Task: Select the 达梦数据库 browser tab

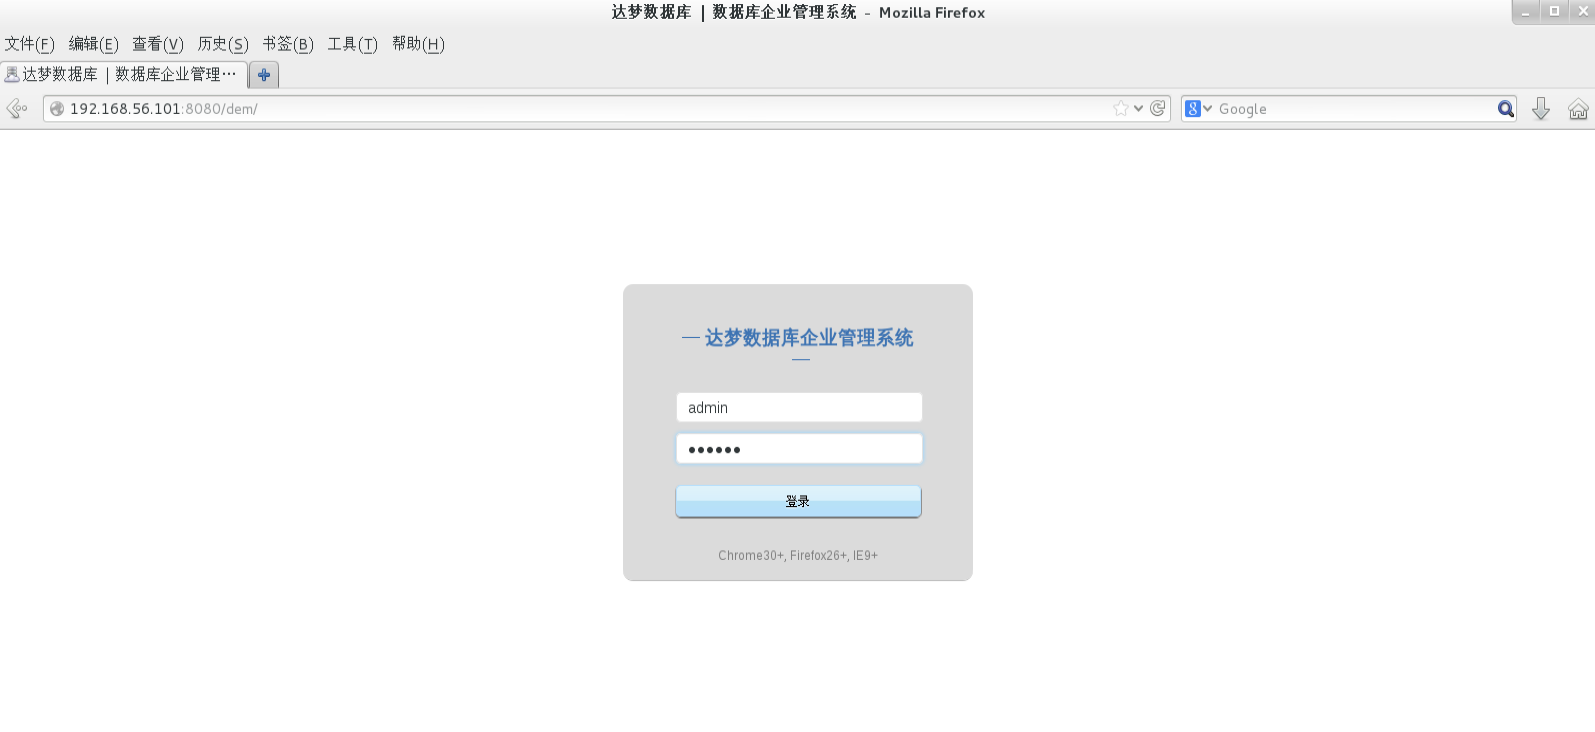Action: pos(124,75)
